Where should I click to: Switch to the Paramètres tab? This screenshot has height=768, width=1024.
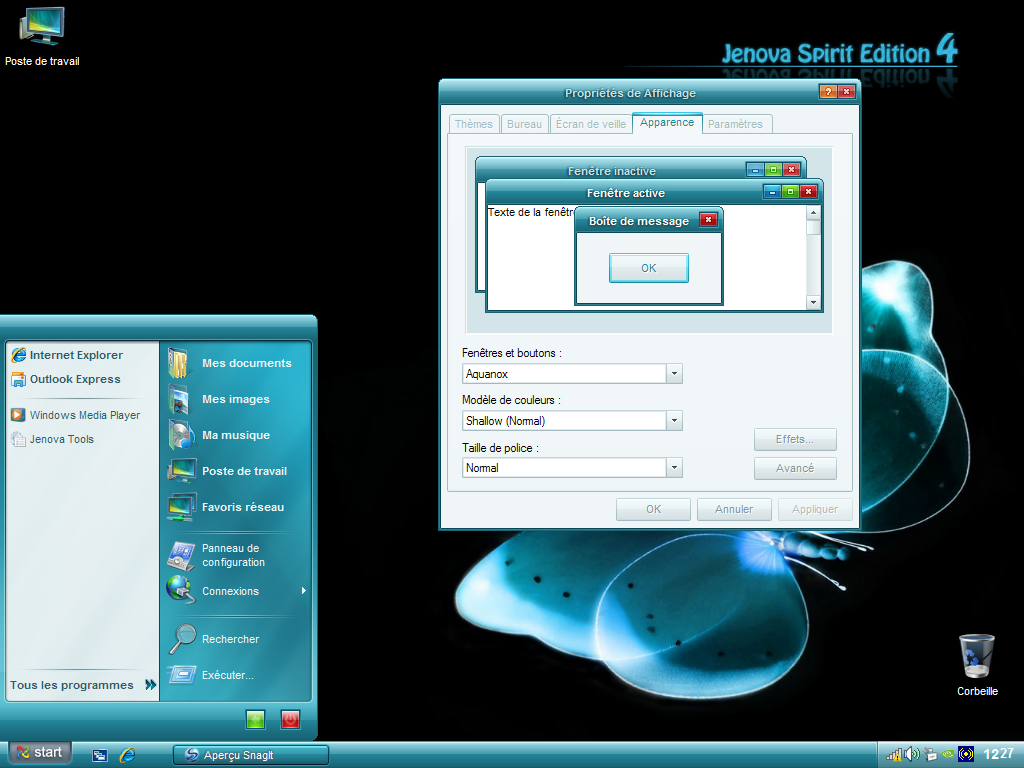coord(735,124)
